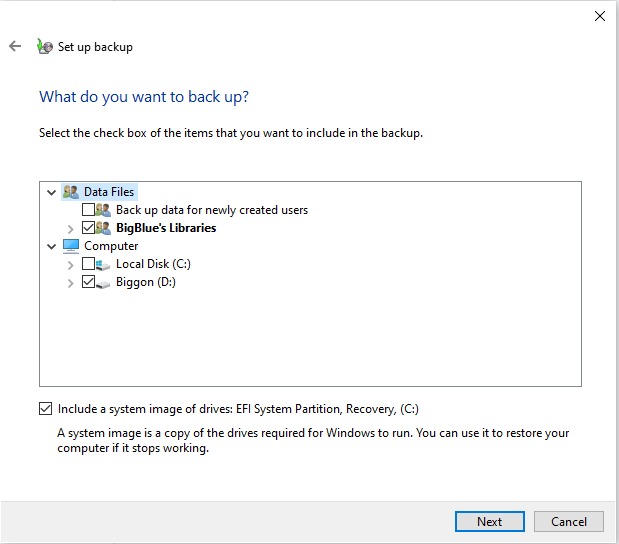Disable the include system image checkbox

[45, 409]
